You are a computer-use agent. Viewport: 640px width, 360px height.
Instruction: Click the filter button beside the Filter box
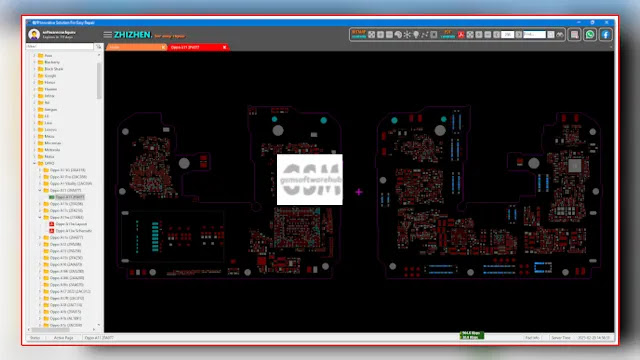click(x=99, y=47)
